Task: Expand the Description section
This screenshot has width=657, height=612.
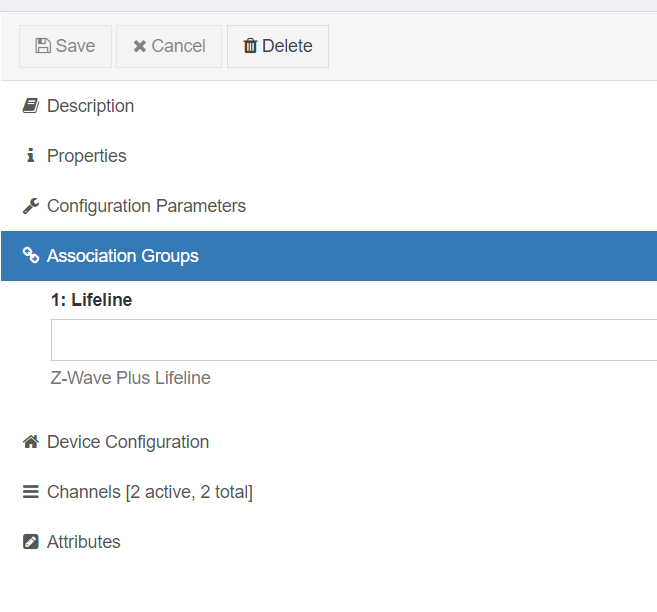Action: click(x=90, y=106)
